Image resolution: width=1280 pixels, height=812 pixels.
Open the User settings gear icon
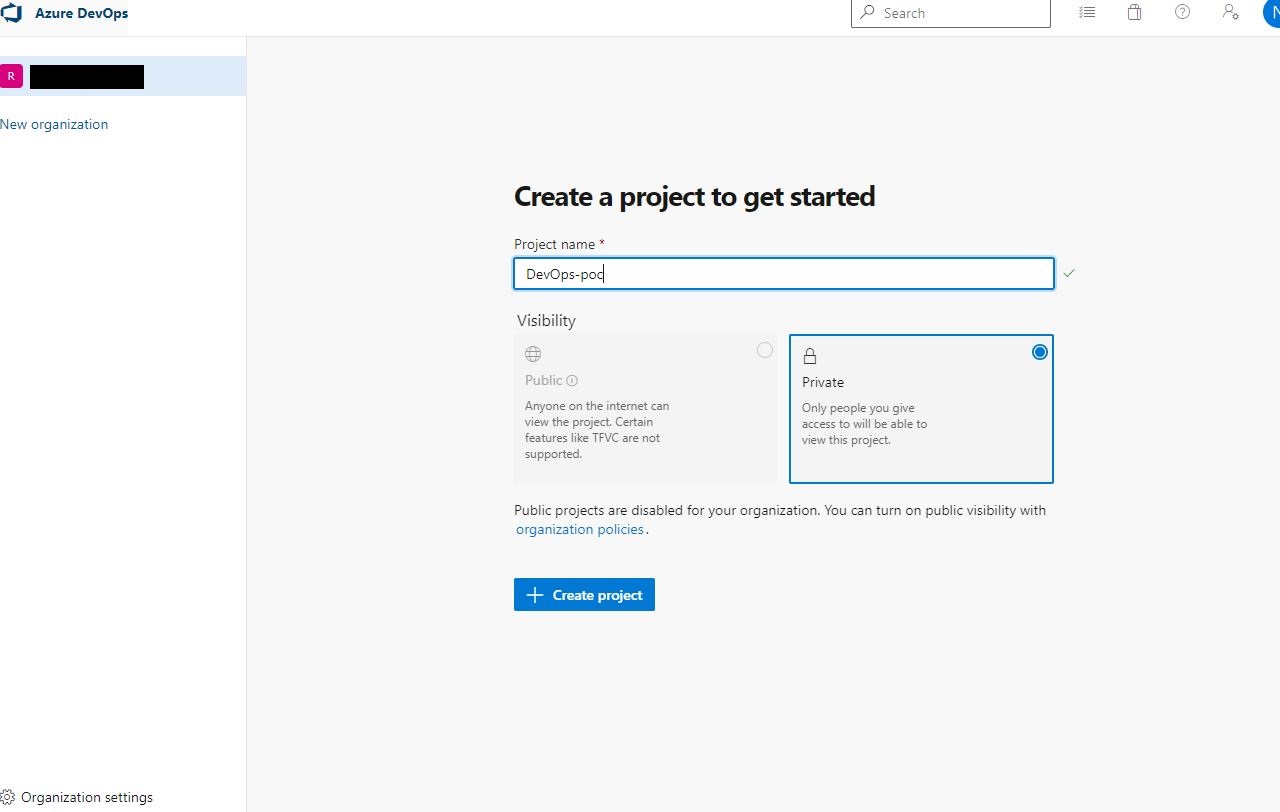(1230, 12)
